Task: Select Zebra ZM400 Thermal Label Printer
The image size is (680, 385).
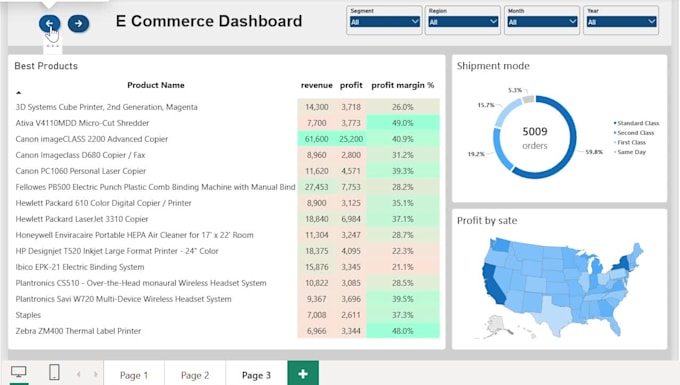Action: pyautogui.click(x=228, y=332)
